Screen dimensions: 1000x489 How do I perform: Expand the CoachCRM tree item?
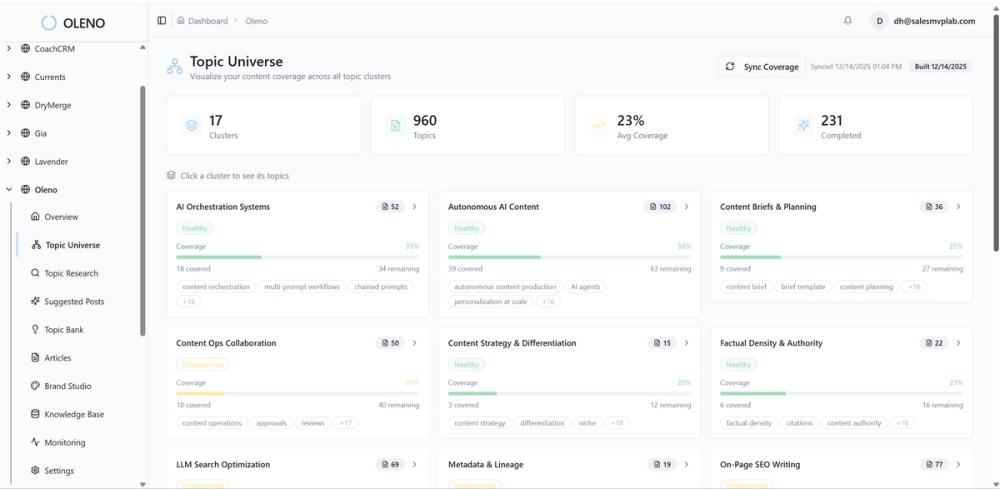click(9, 48)
